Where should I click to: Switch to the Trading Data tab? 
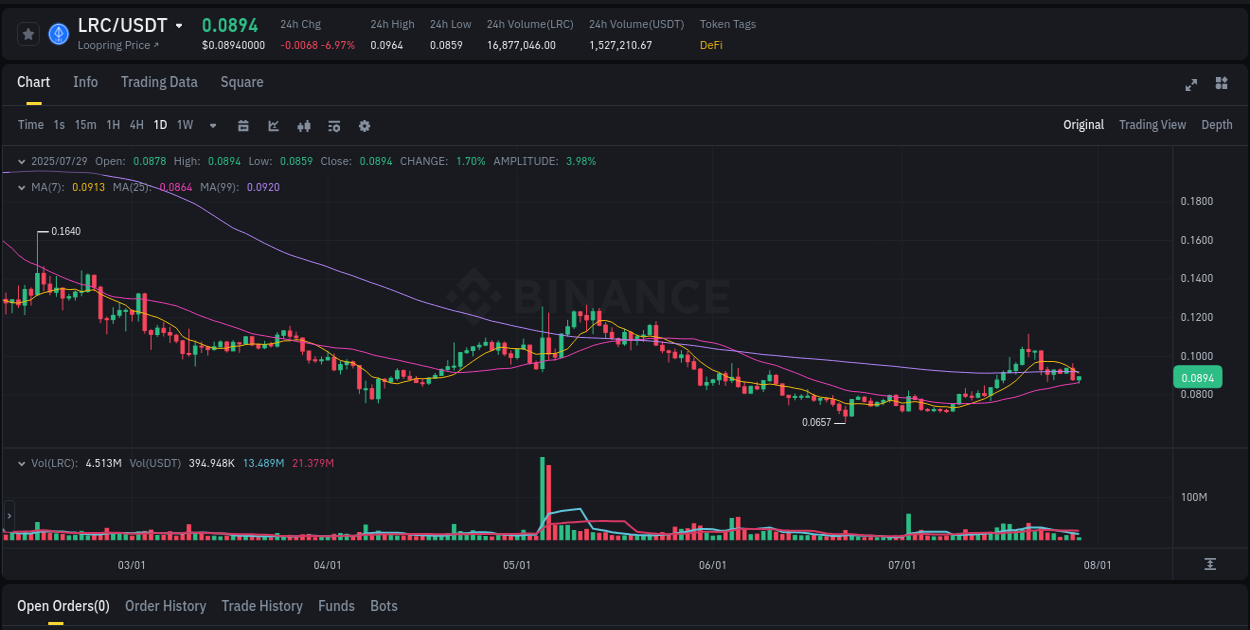point(159,82)
